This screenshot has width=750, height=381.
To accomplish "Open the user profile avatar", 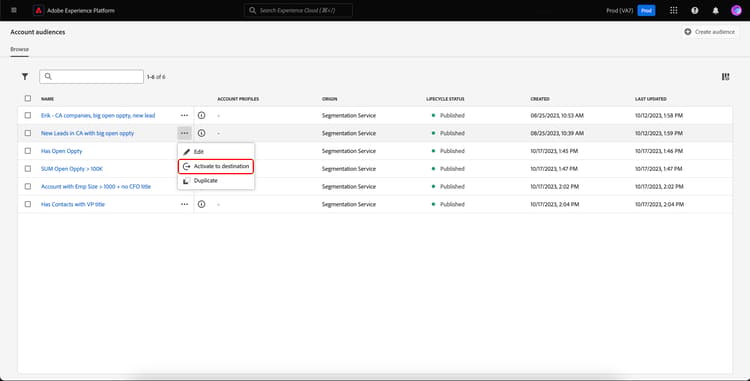I will [x=736, y=10].
